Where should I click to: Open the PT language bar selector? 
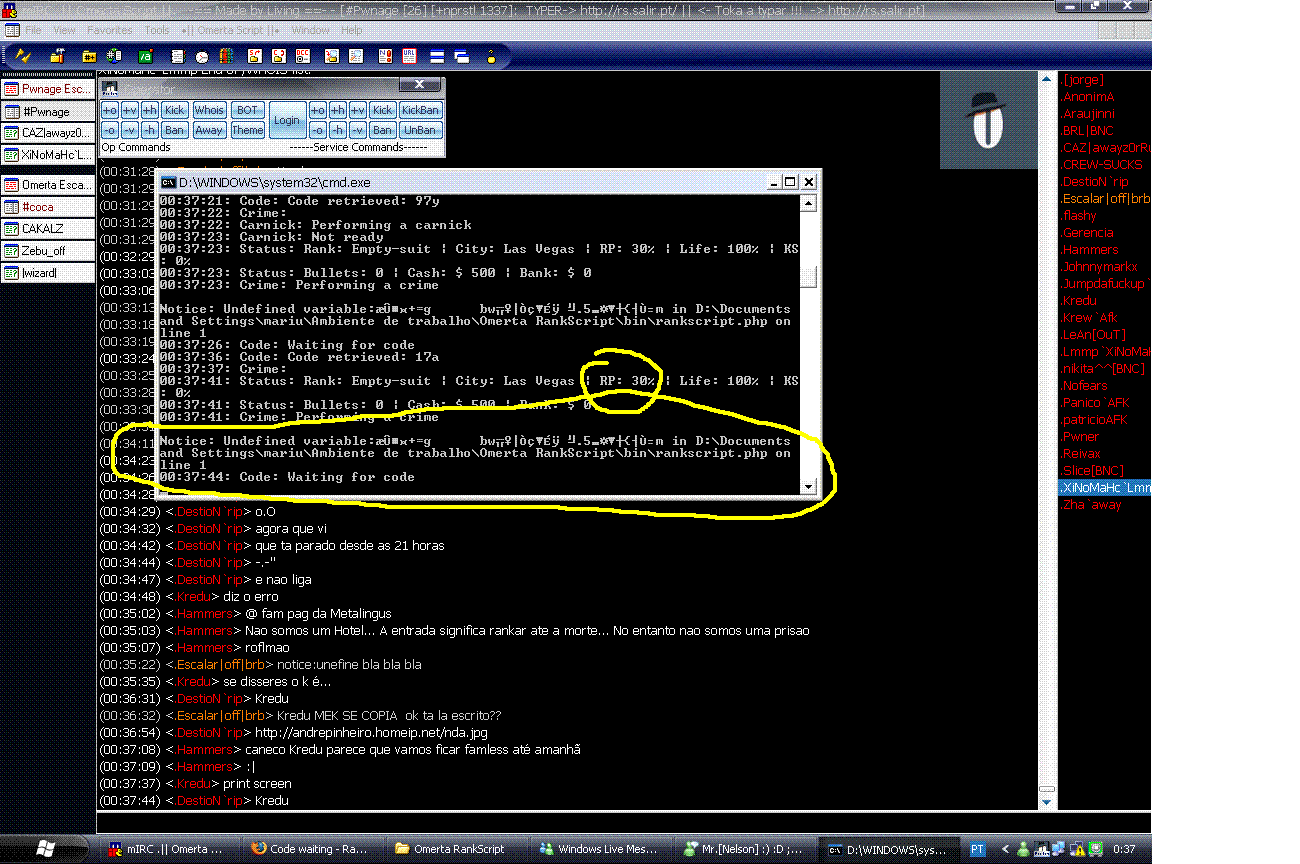coord(977,849)
